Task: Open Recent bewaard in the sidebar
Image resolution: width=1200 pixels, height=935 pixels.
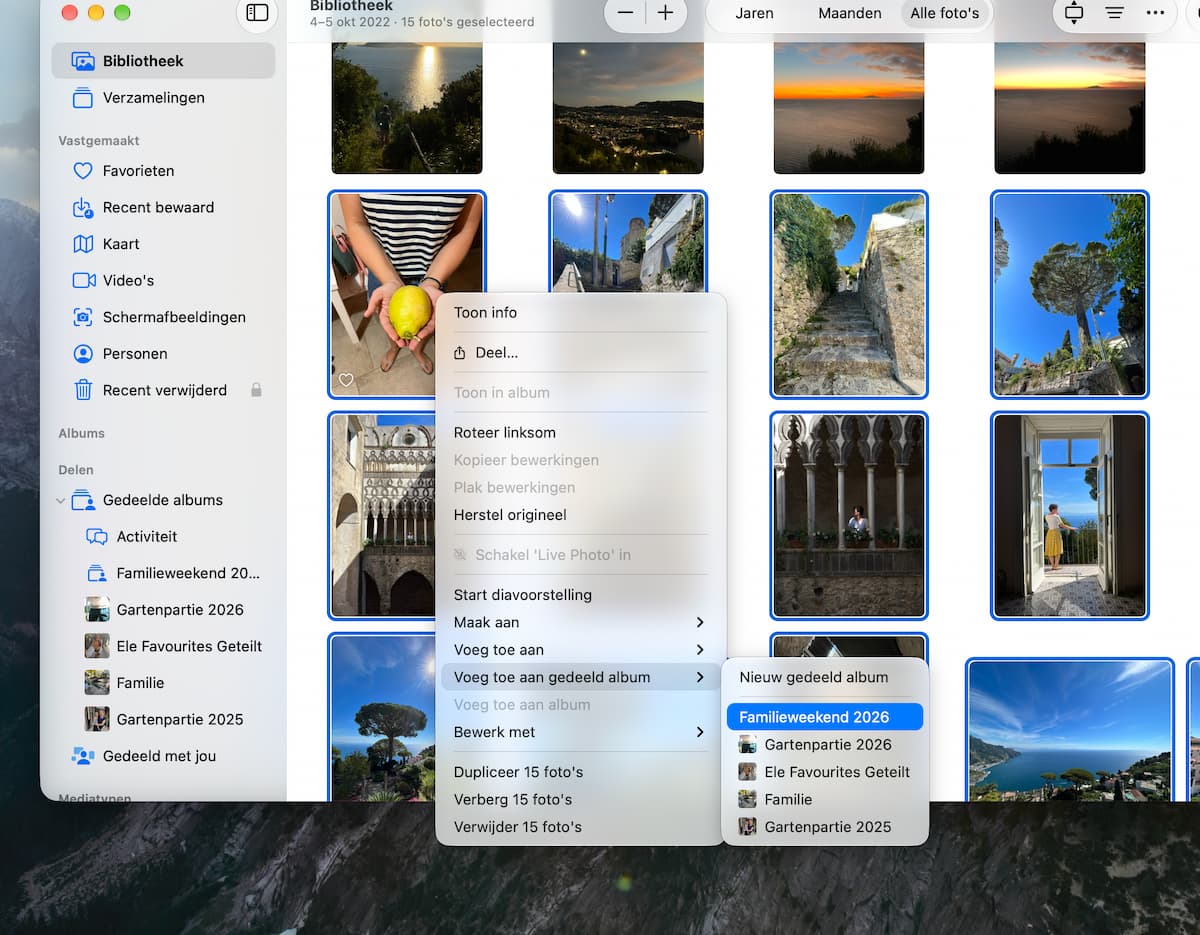Action: pos(163,208)
